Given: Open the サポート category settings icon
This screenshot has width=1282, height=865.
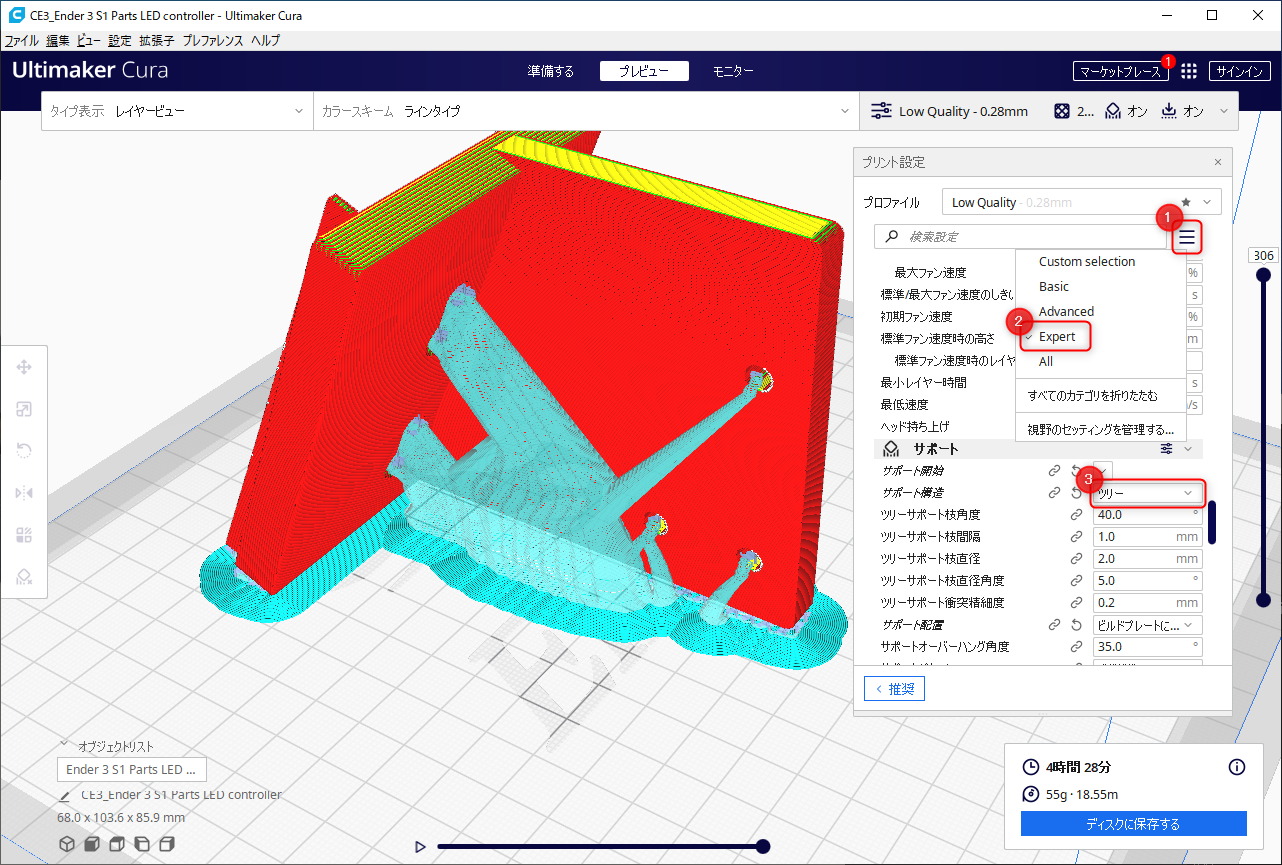Looking at the screenshot, I should coord(1166,449).
